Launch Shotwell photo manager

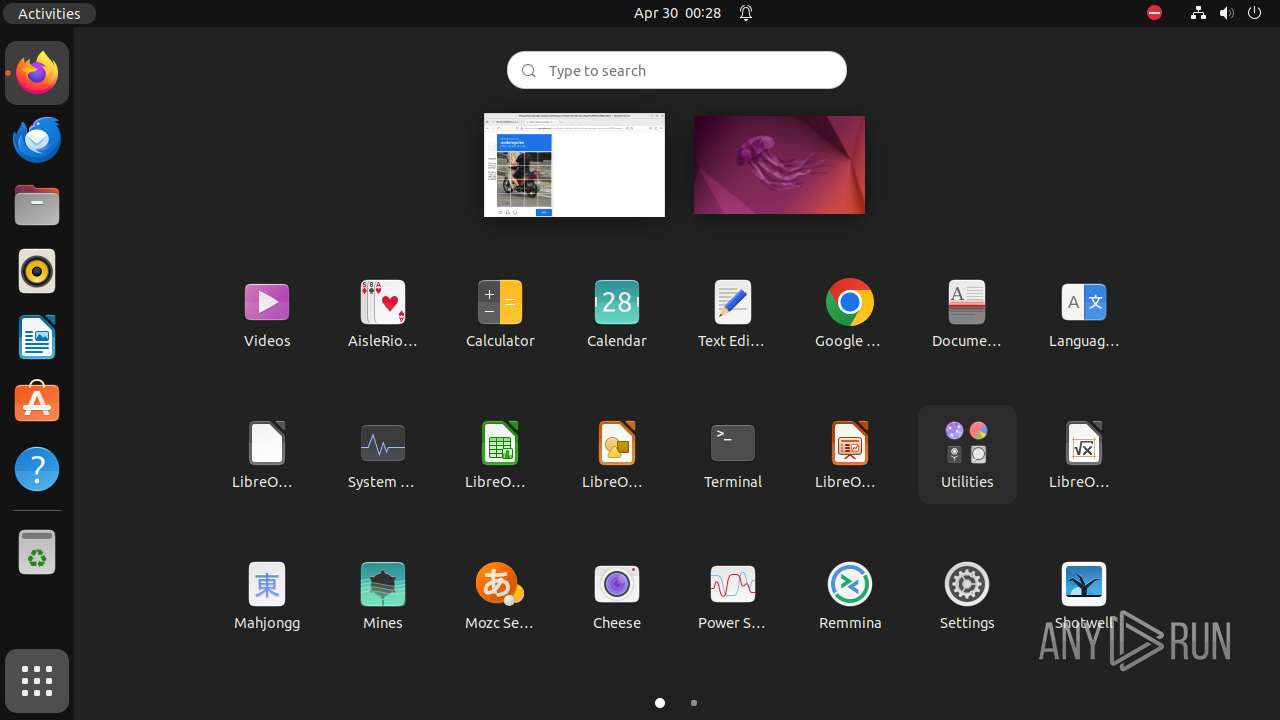pos(1084,596)
